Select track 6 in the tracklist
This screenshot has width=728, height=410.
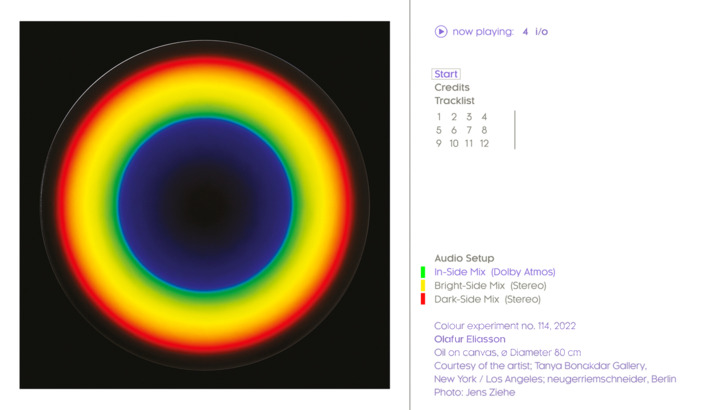pyautogui.click(x=454, y=130)
